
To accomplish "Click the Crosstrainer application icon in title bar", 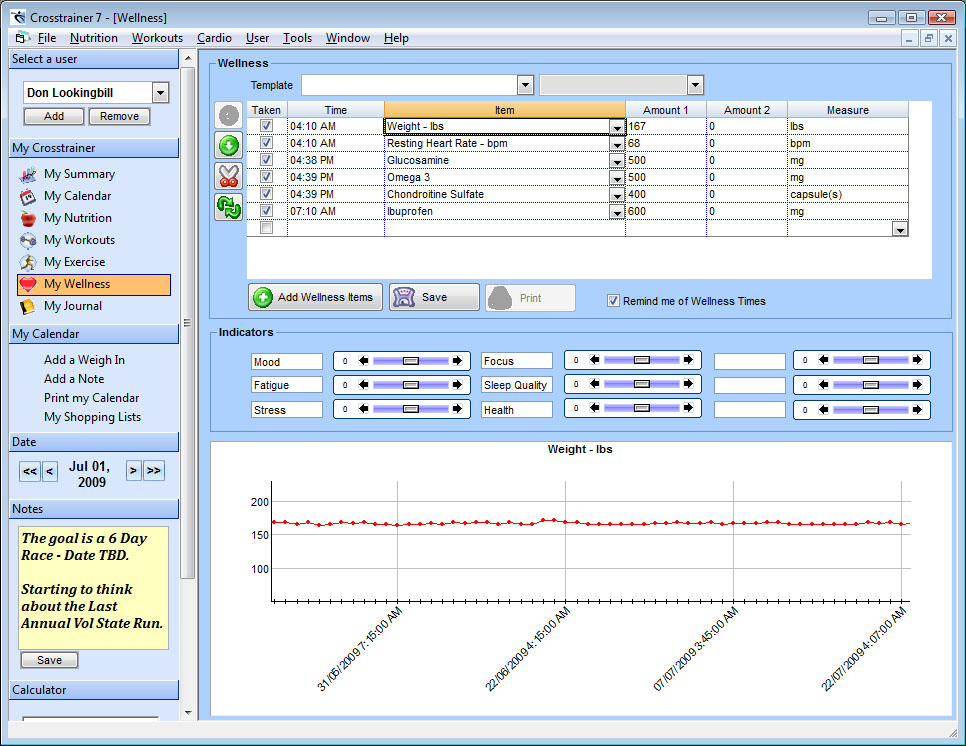I will [18, 17].
